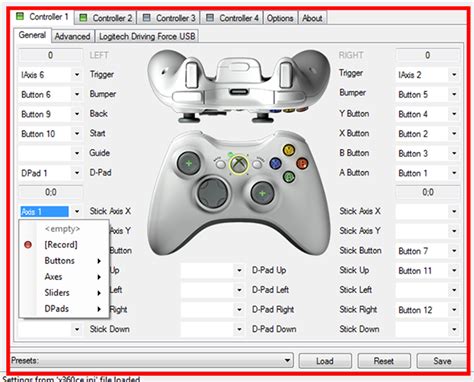Switch to the Controller 3 tab

(x=169, y=18)
